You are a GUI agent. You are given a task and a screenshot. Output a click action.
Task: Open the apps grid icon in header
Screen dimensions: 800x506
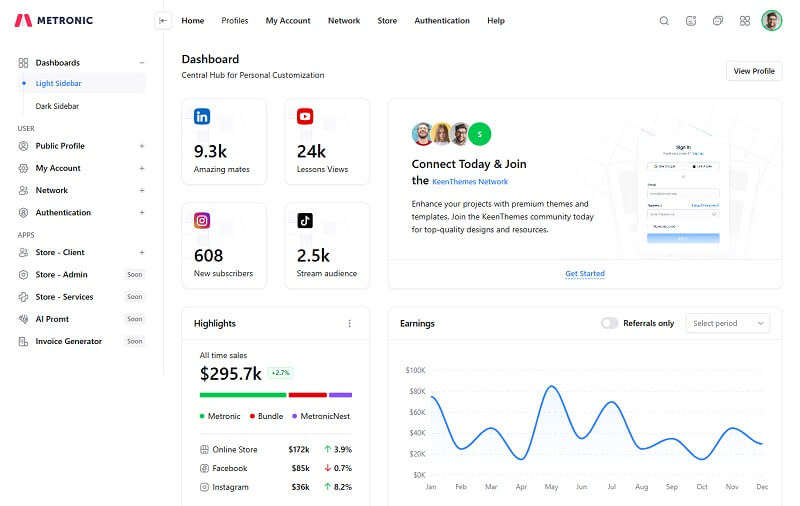[x=745, y=21]
